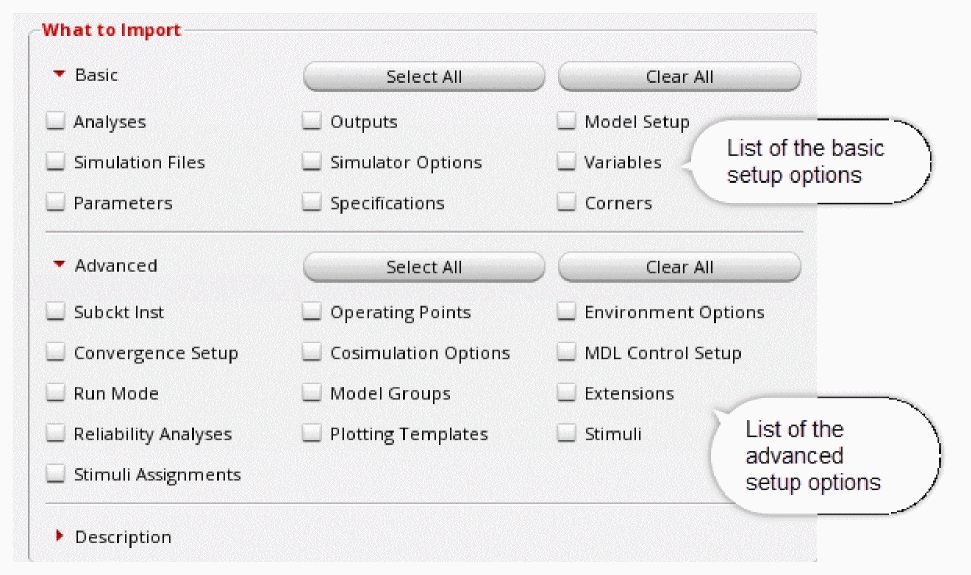Screen dimensions: 971x575
Task: Enable Simulation Files import
Action: [56, 162]
